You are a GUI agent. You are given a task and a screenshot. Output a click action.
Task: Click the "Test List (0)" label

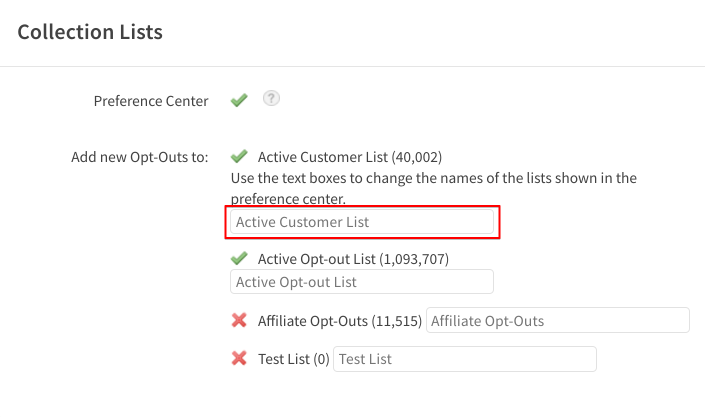tap(294, 359)
